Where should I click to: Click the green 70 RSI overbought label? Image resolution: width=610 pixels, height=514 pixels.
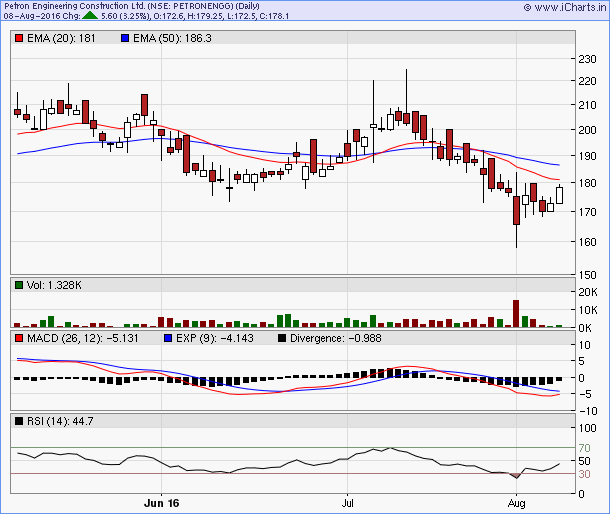point(585,448)
